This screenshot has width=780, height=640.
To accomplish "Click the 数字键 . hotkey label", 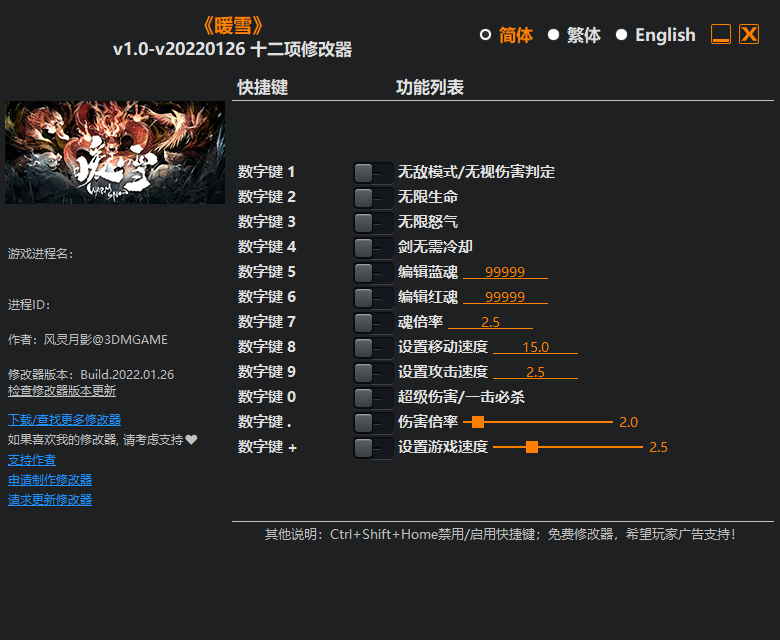I will [265, 422].
